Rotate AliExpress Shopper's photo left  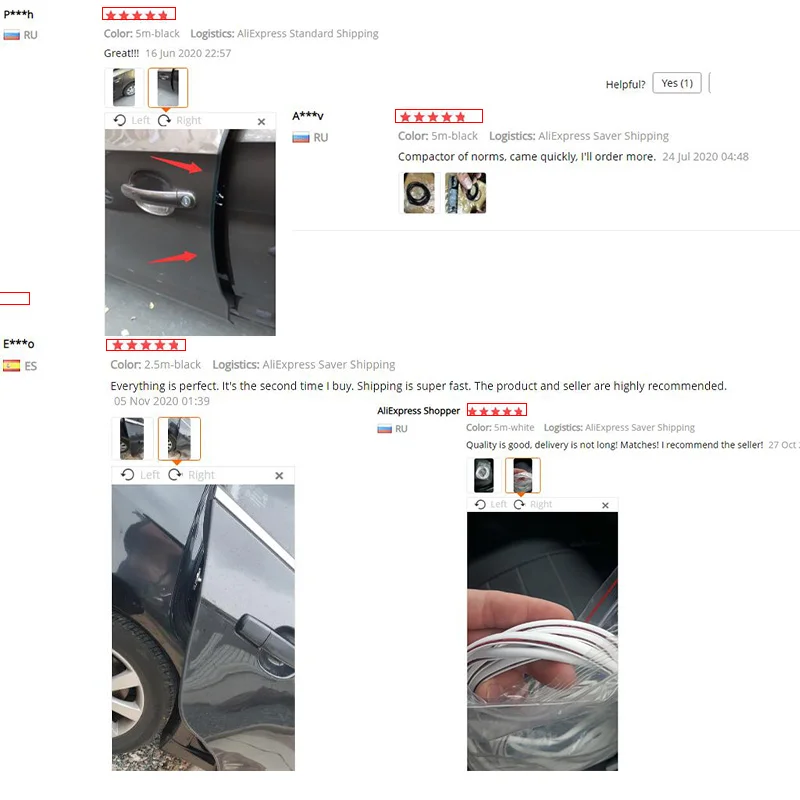point(490,504)
